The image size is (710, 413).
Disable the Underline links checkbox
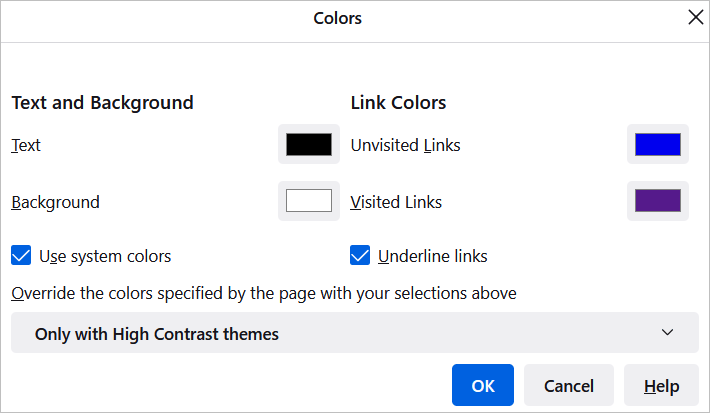[x=361, y=256]
